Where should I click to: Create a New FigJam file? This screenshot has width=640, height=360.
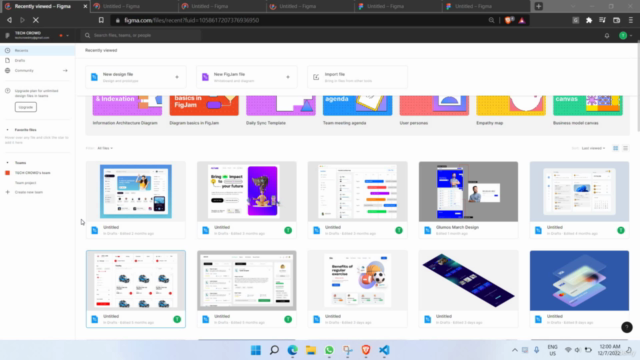[x=247, y=77]
